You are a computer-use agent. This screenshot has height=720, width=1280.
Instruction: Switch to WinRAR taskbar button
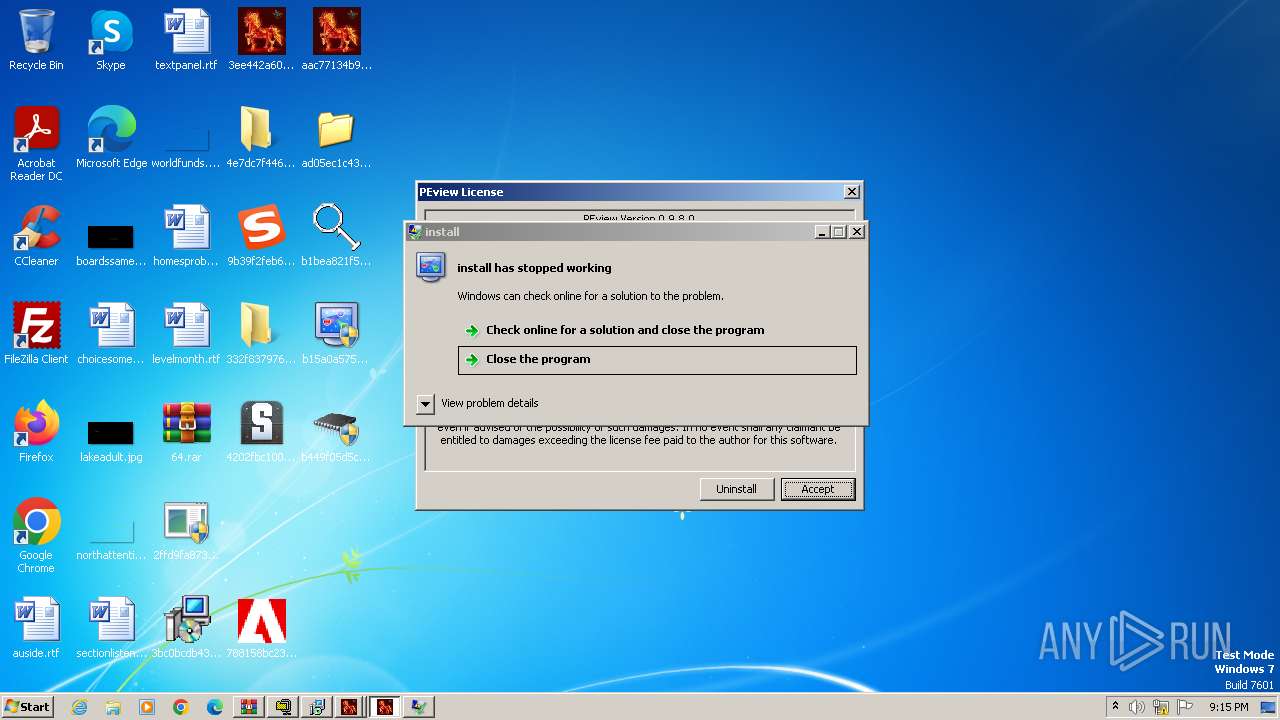tap(249, 707)
